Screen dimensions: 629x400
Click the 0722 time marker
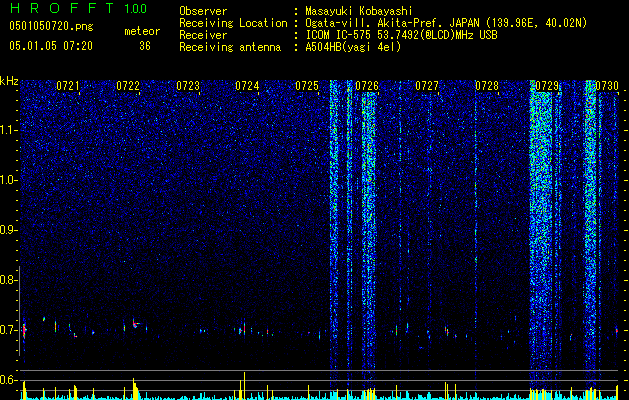(x=128, y=85)
